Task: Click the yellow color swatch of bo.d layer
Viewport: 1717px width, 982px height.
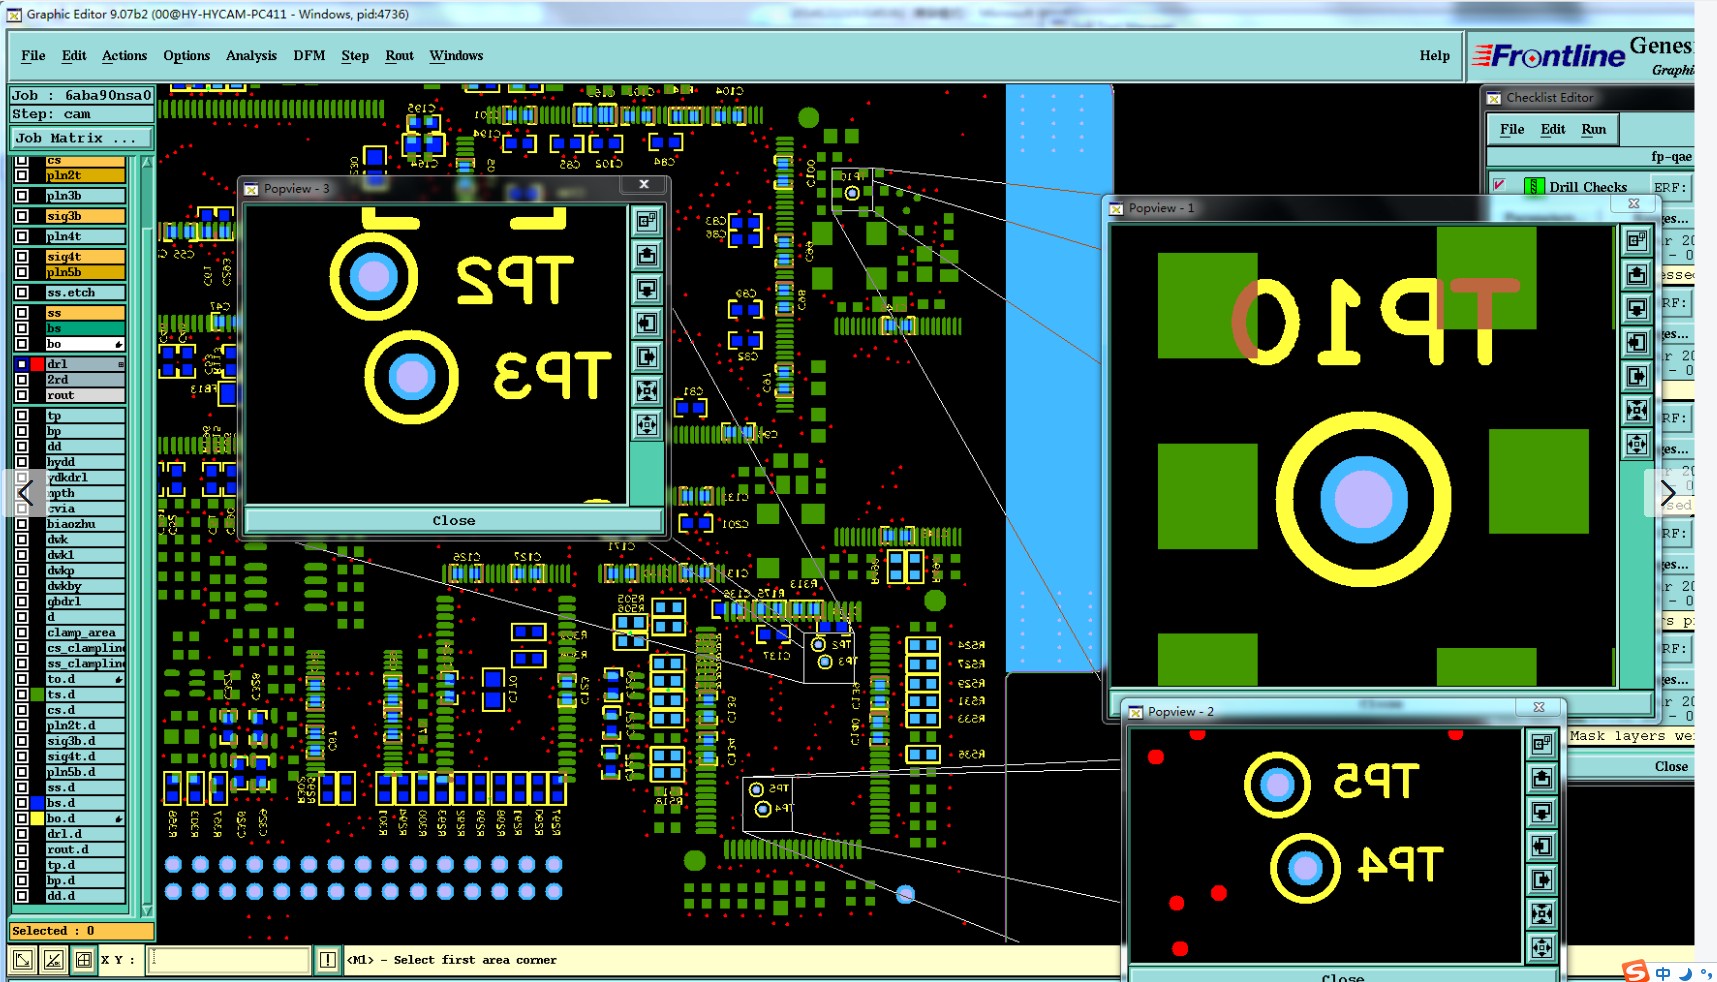Action: point(38,818)
